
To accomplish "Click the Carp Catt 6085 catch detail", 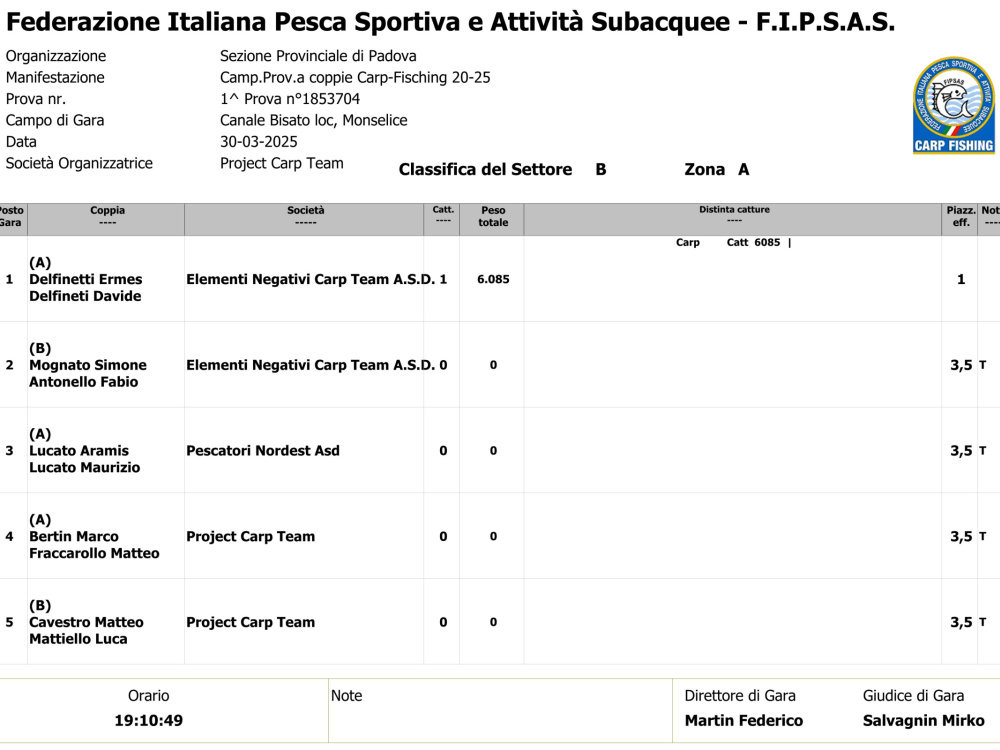I will pos(733,242).
